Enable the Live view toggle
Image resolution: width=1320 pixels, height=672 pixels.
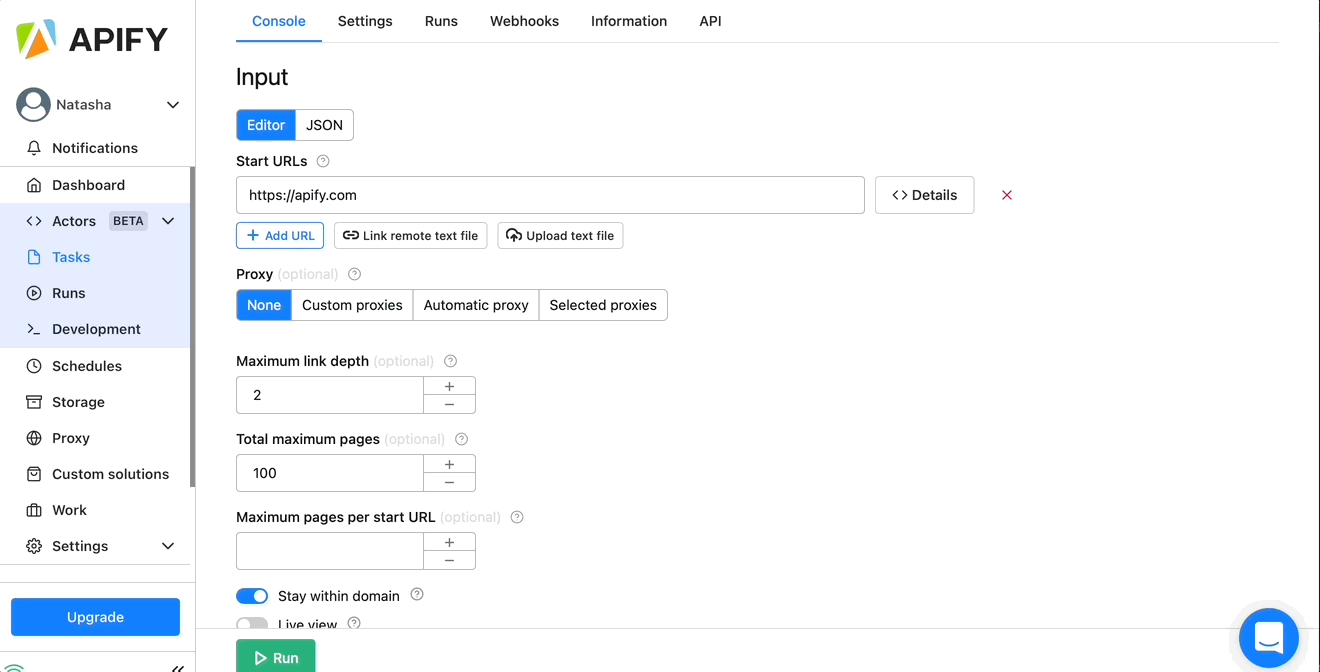[x=252, y=624]
